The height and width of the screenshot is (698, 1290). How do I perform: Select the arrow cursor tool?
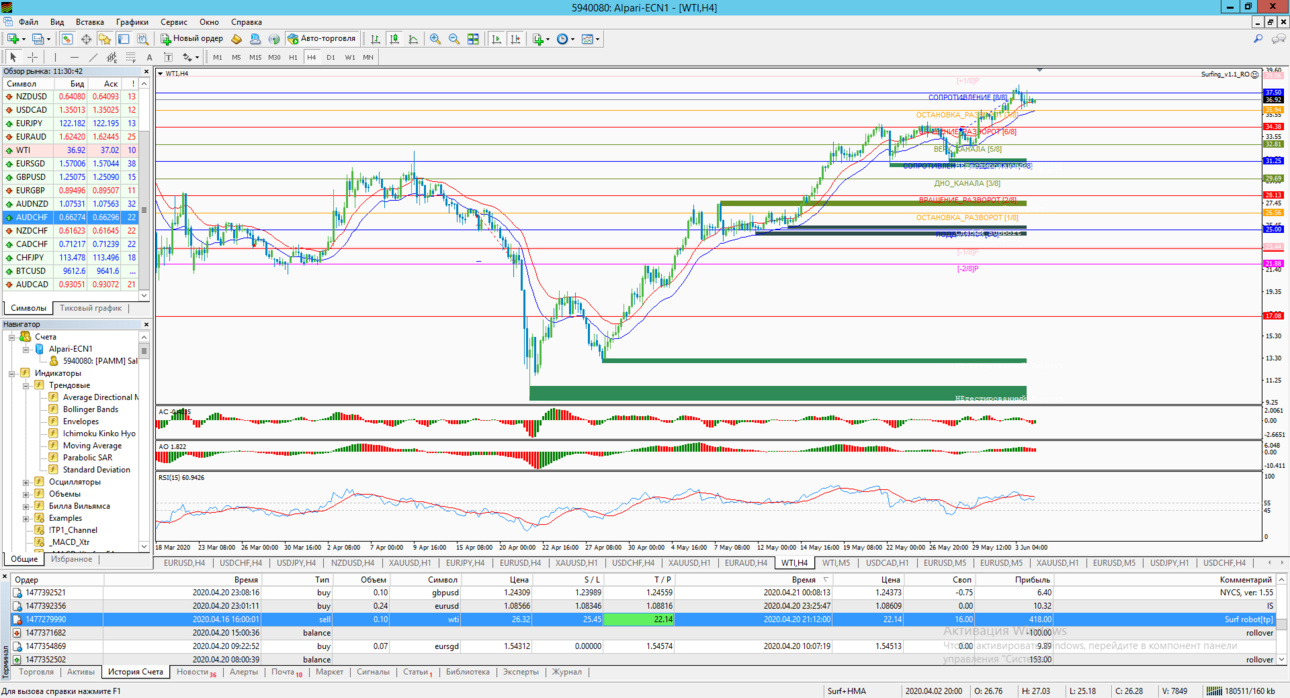pos(13,57)
